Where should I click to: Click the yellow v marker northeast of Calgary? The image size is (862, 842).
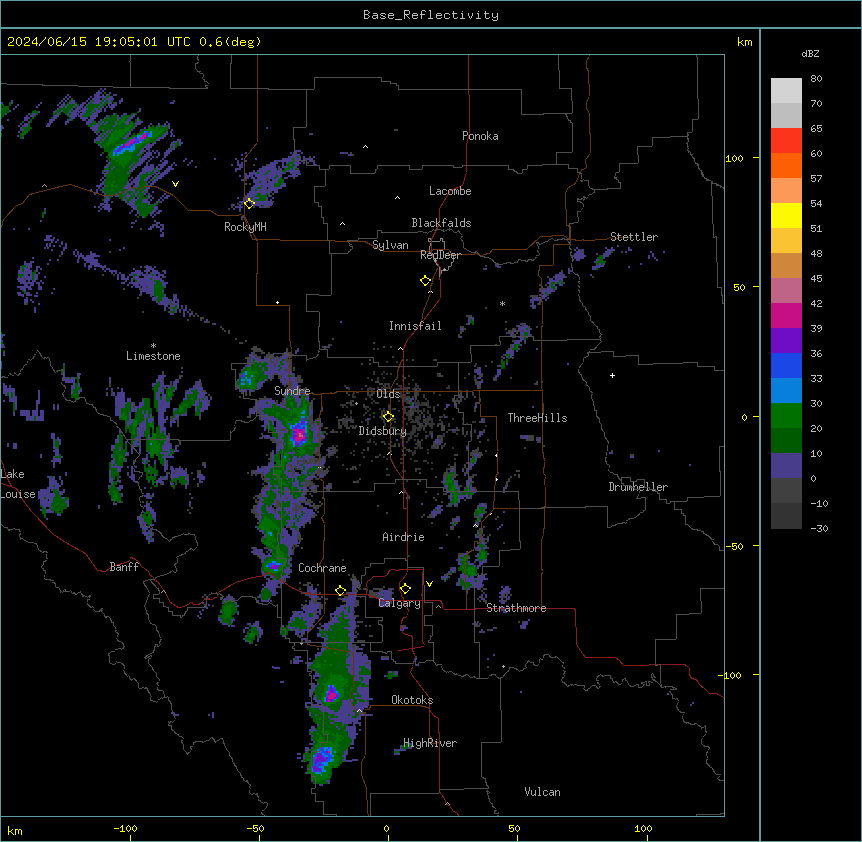tap(429, 584)
